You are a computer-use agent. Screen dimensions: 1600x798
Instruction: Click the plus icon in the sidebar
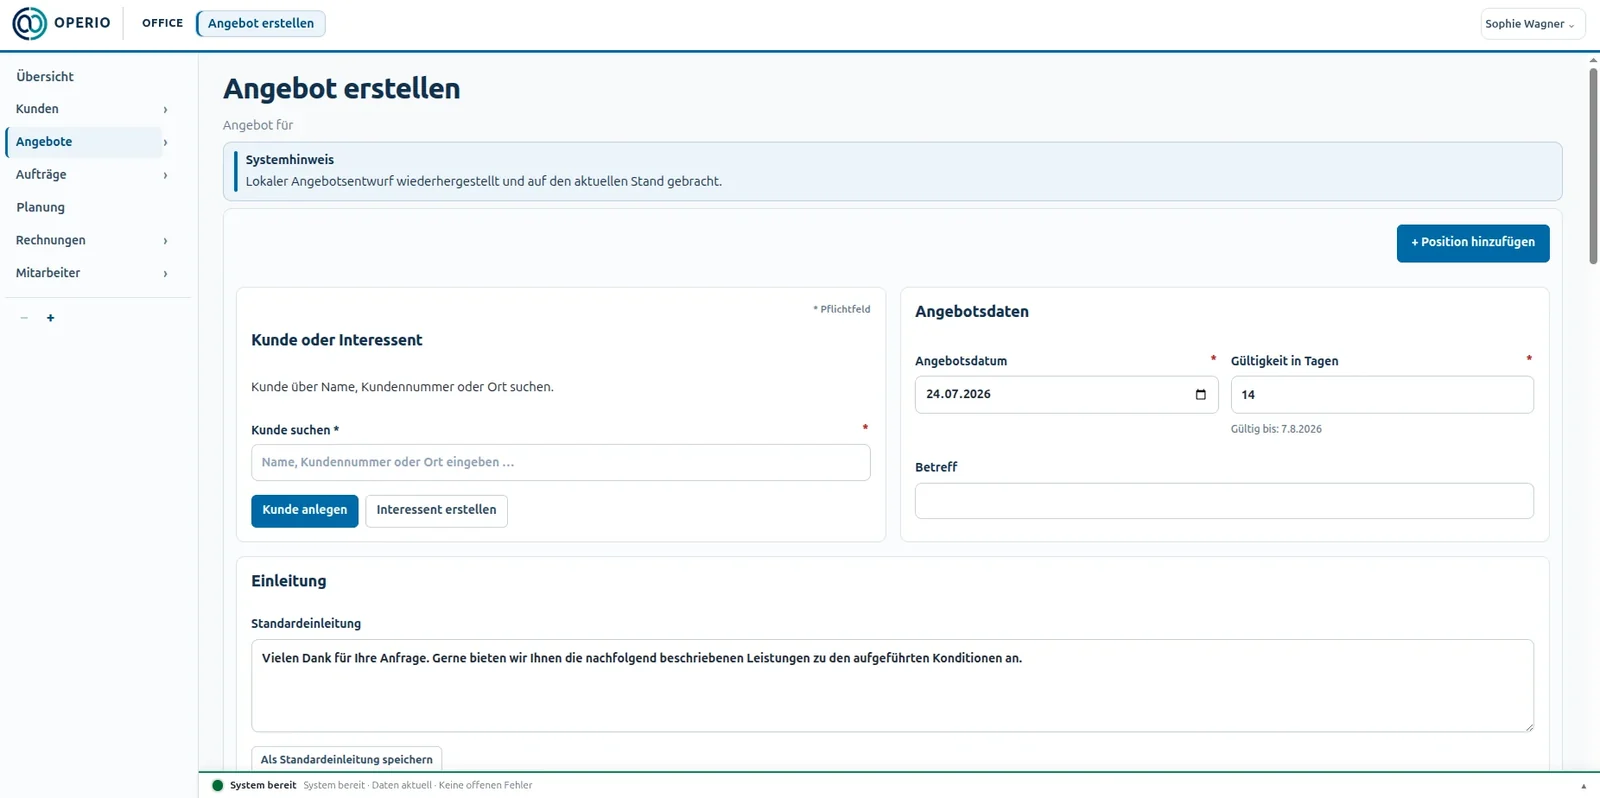[x=50, y=318]
